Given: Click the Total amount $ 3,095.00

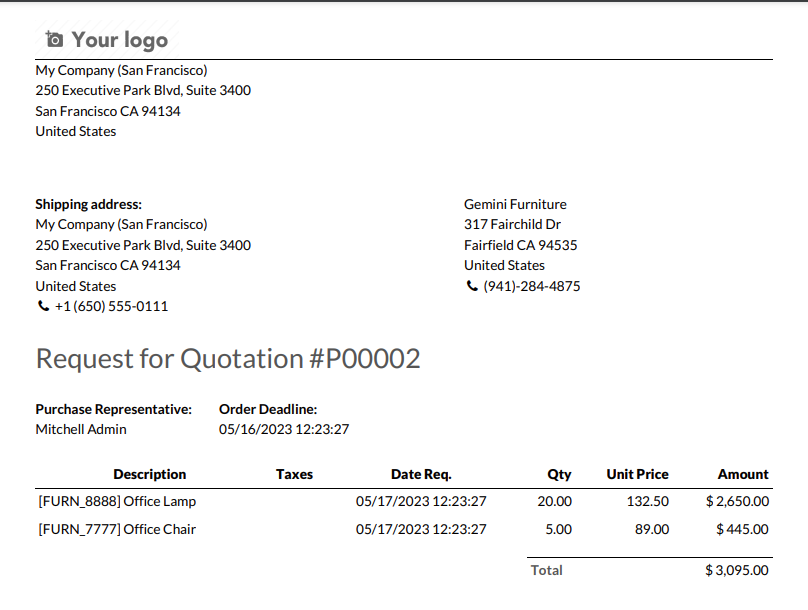Looking at the screenshot, I should pyautogui.click(x=737, y=570).
